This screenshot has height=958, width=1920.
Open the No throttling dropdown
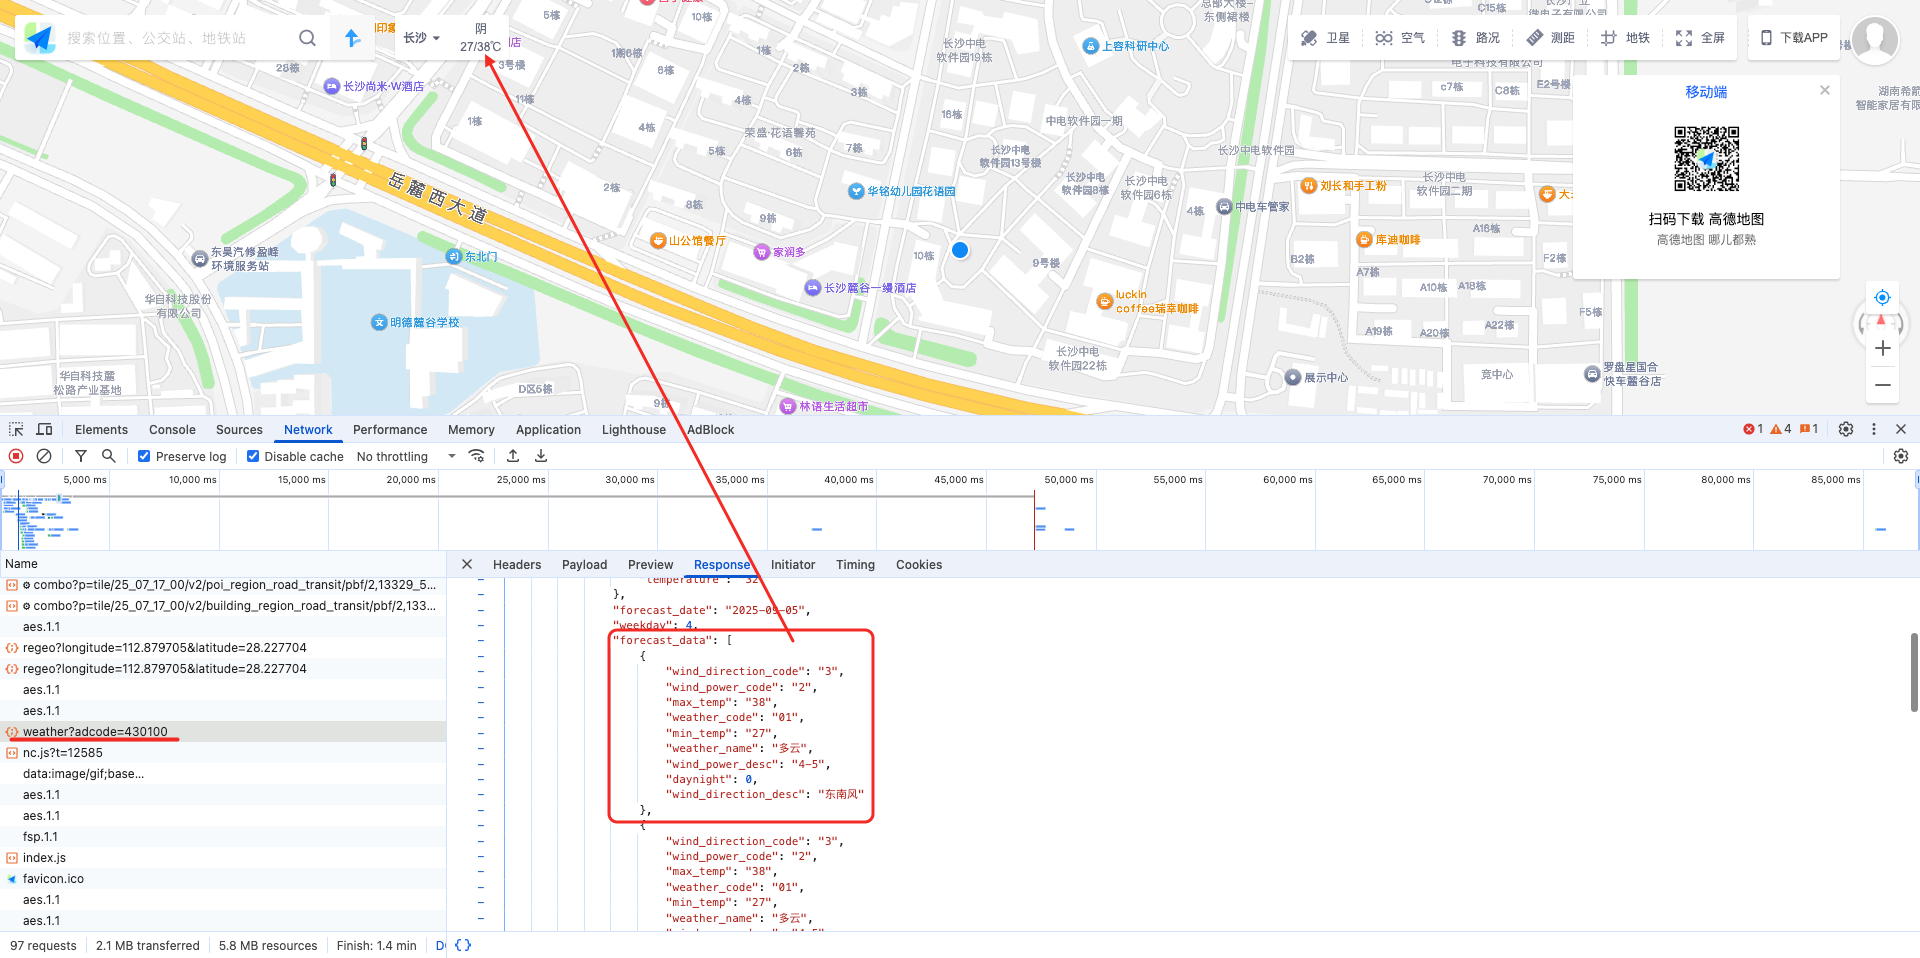point(405,456)
